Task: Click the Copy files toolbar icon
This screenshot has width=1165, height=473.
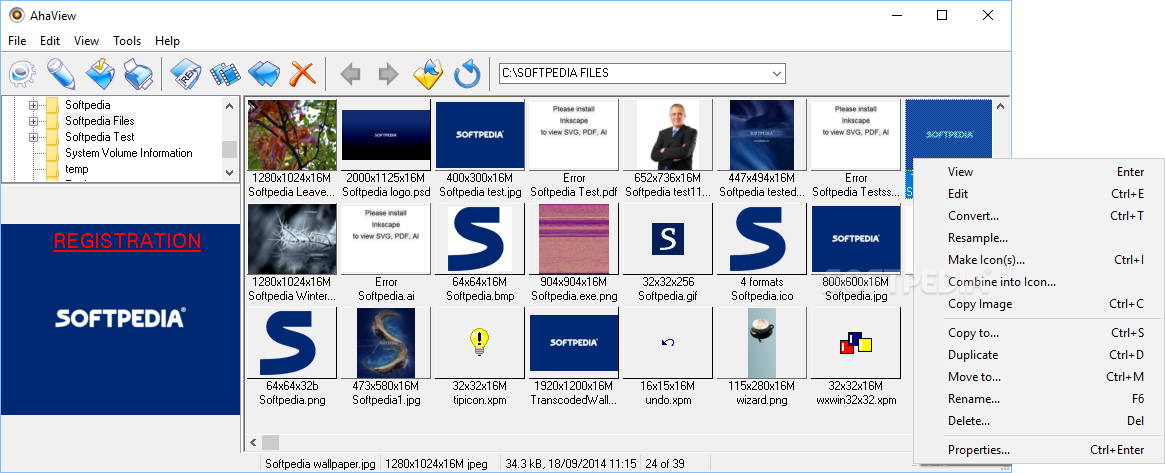Action: pos(263,74)
